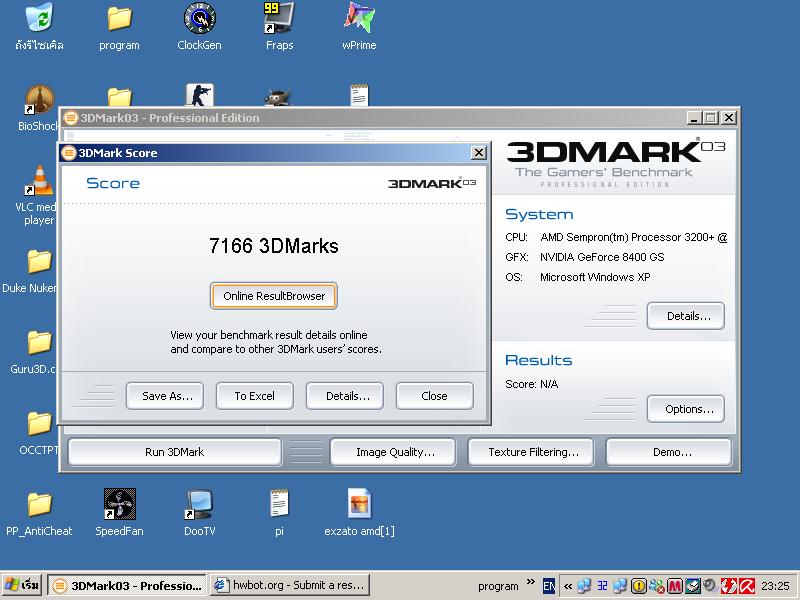This screenshot has height=600, width=800.
Task: Open the Recycle Bin desktop icon
Action: point(39,19)
